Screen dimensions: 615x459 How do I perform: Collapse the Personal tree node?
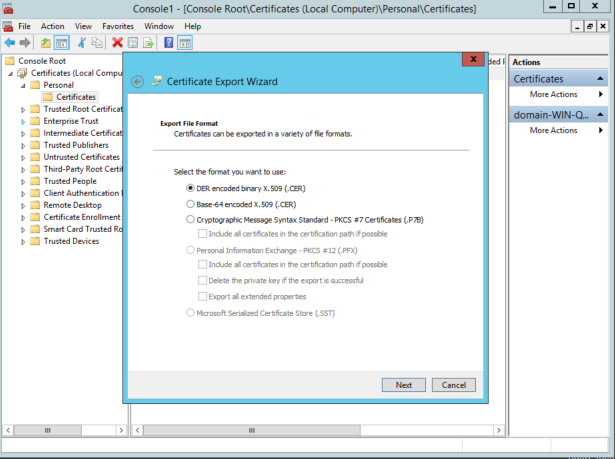[23, 86]
